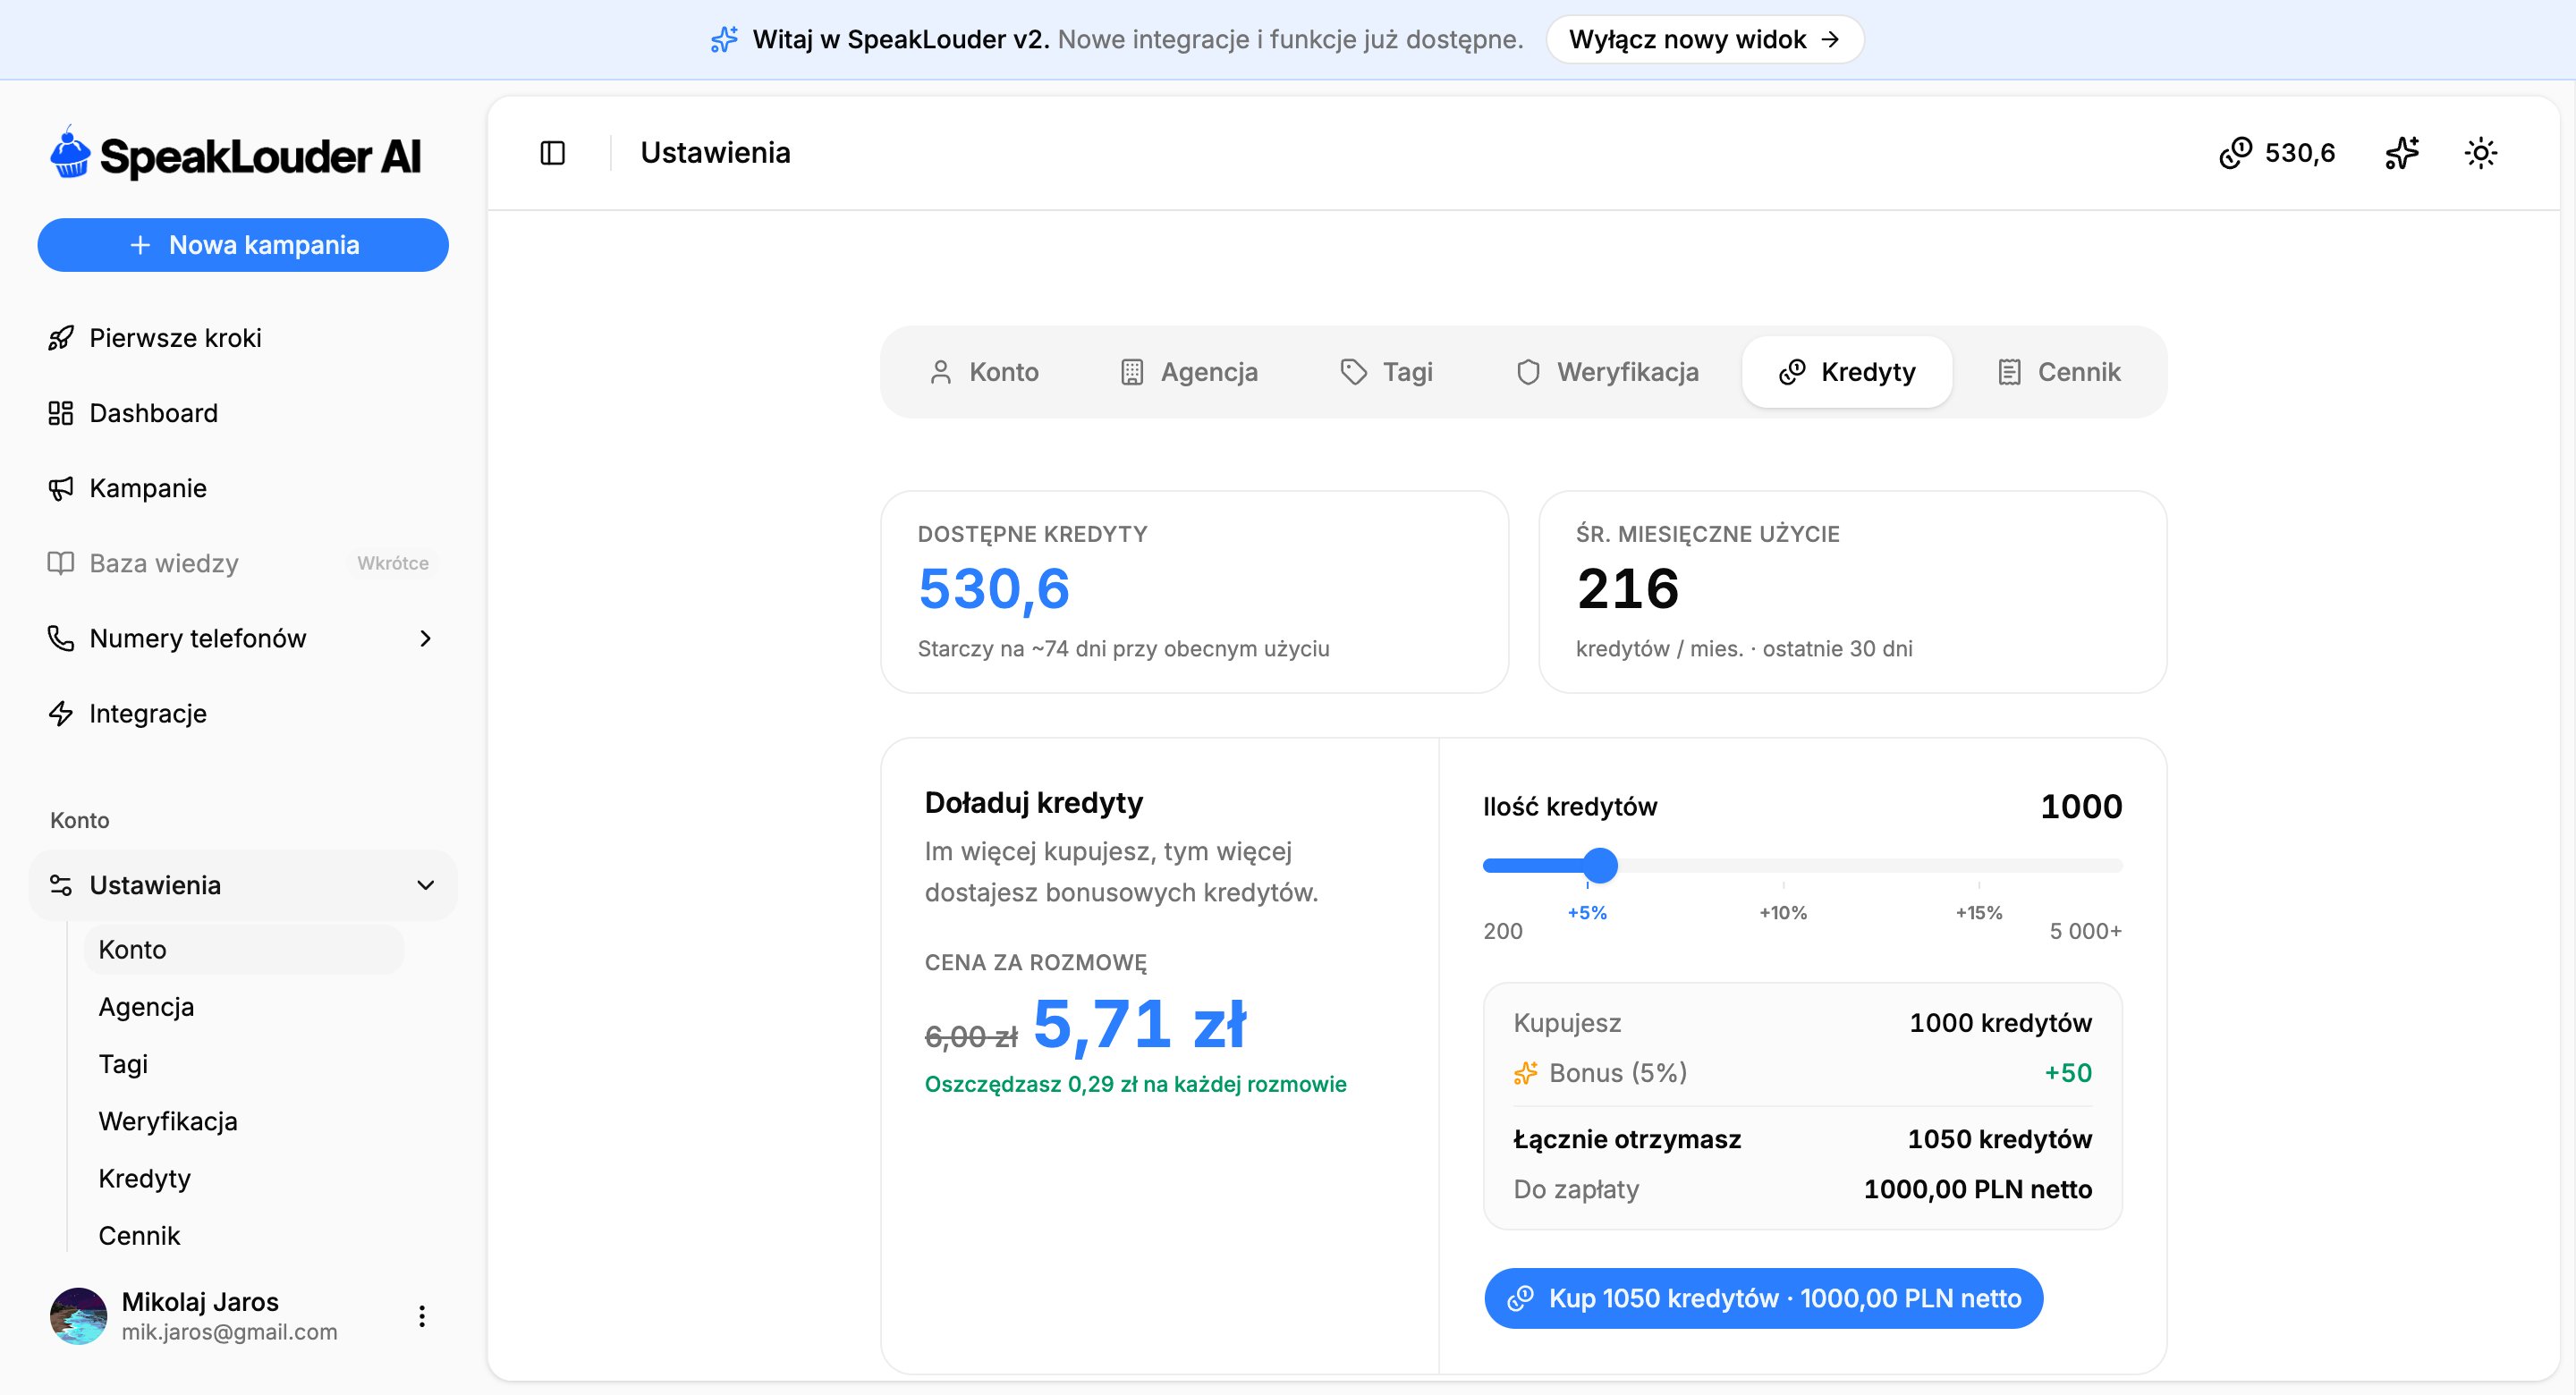Click the SpeakLouder AI cupcake logo

(235, 155)
